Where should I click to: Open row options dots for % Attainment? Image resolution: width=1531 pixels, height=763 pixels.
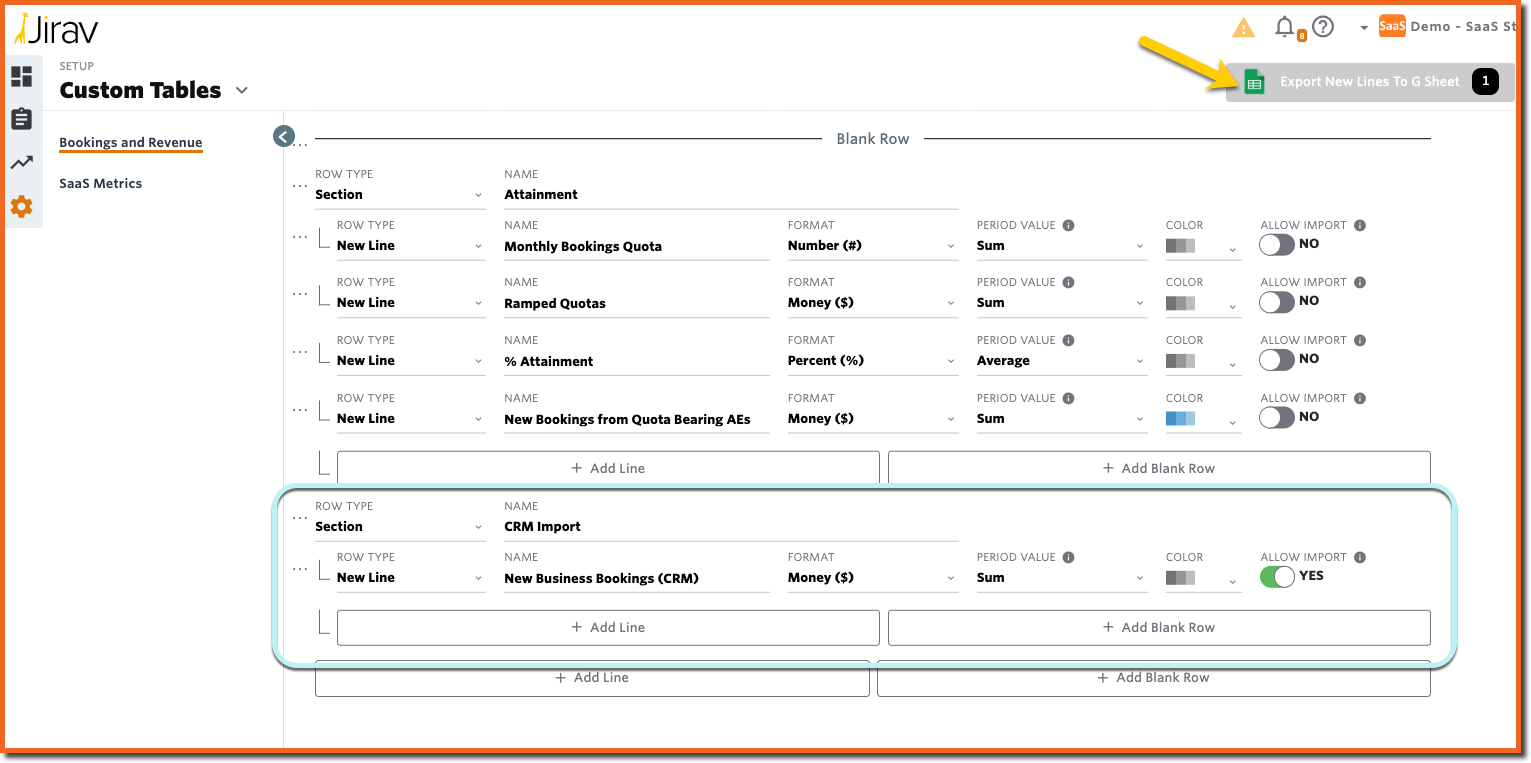300,352
